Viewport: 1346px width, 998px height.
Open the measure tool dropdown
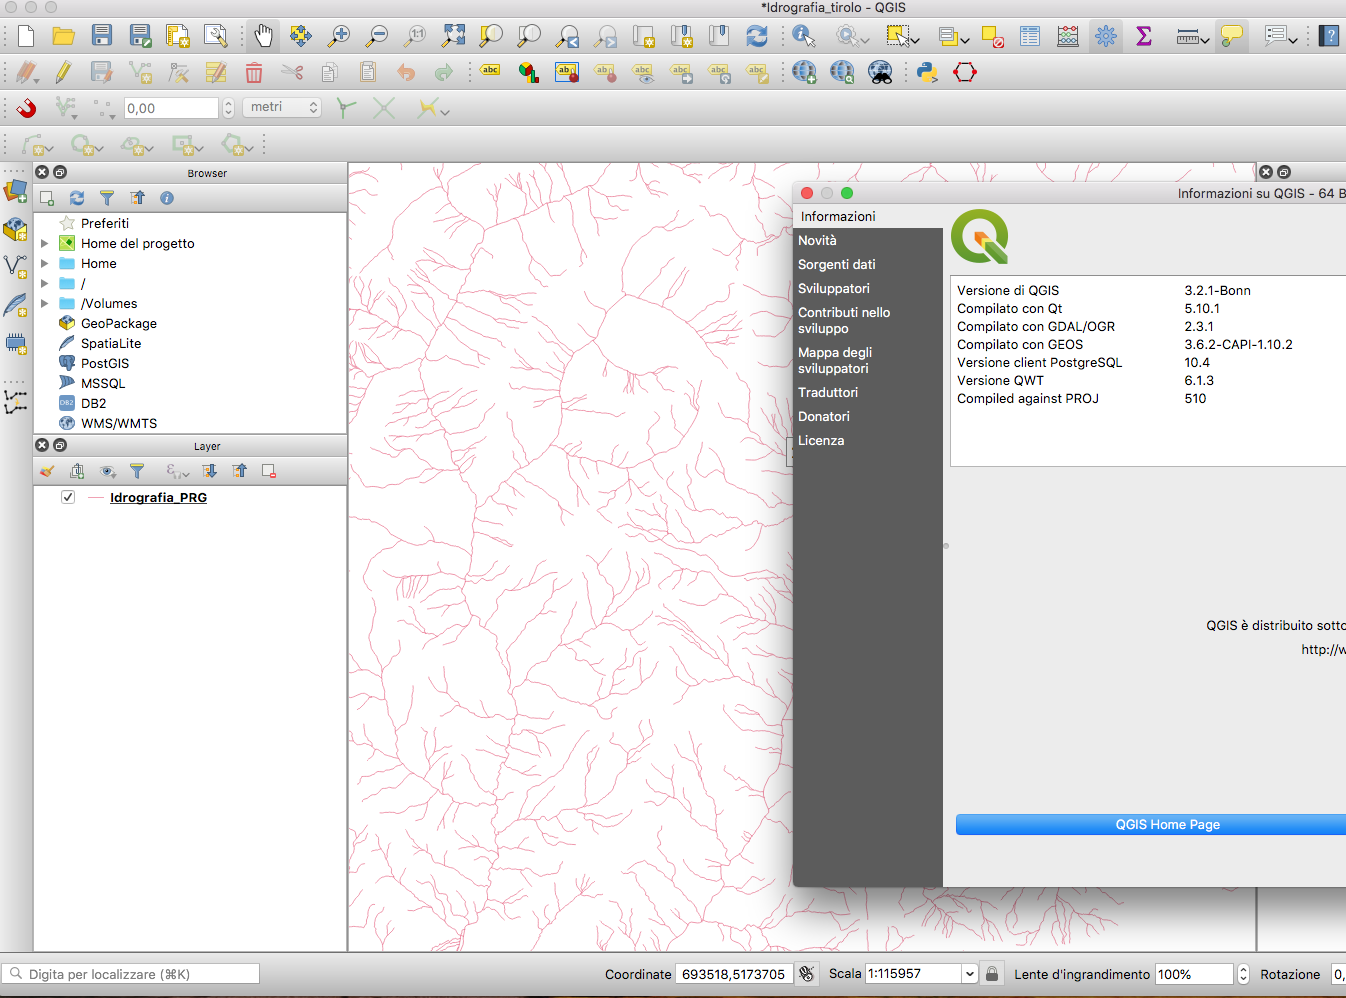point(1204,40)
